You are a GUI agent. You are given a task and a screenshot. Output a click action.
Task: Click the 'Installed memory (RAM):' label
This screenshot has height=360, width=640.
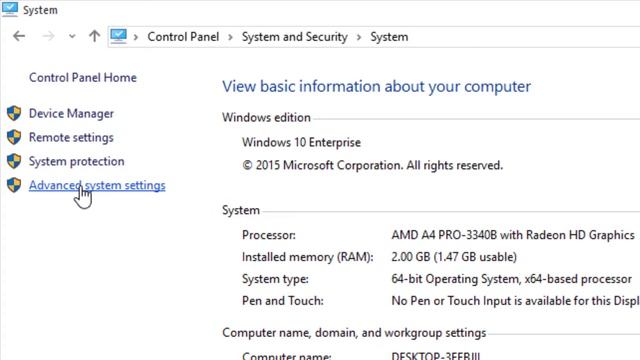[x=307, y=257]
